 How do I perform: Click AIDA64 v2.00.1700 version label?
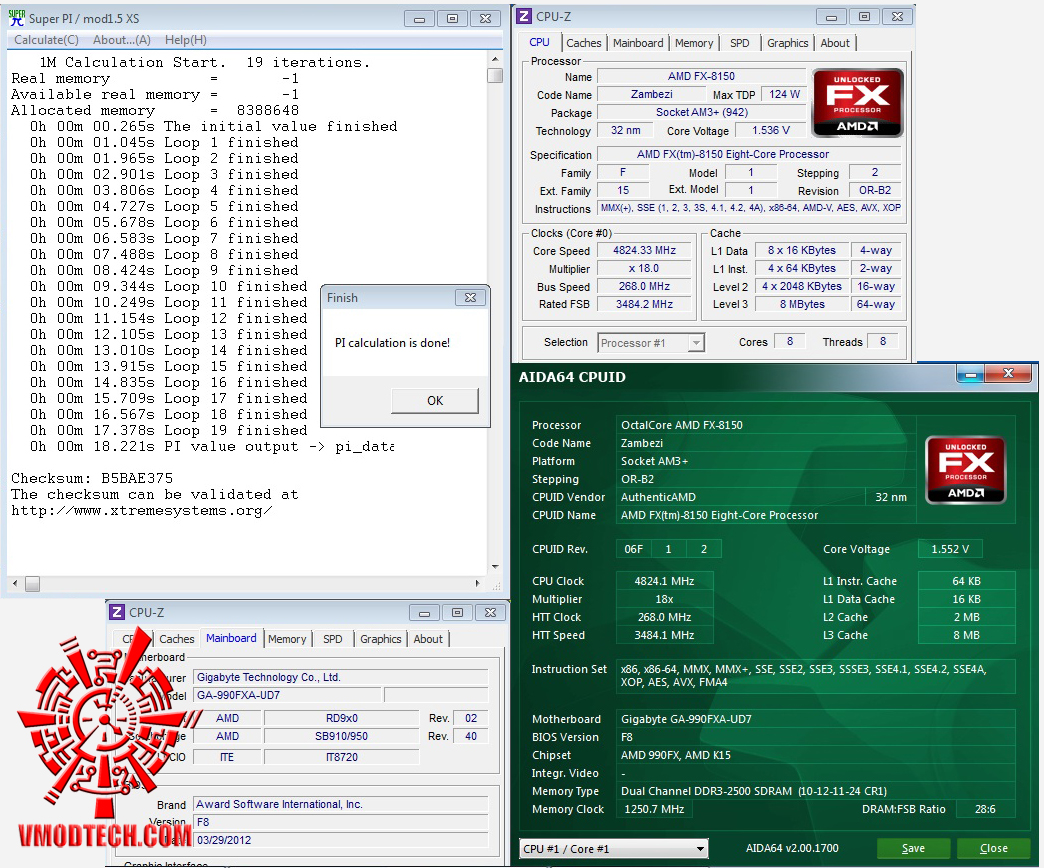(792, 848)
